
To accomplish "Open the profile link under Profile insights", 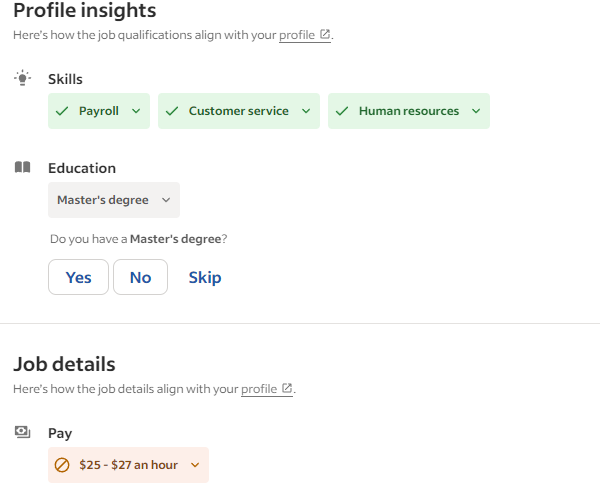I will [x=297, y=35].
